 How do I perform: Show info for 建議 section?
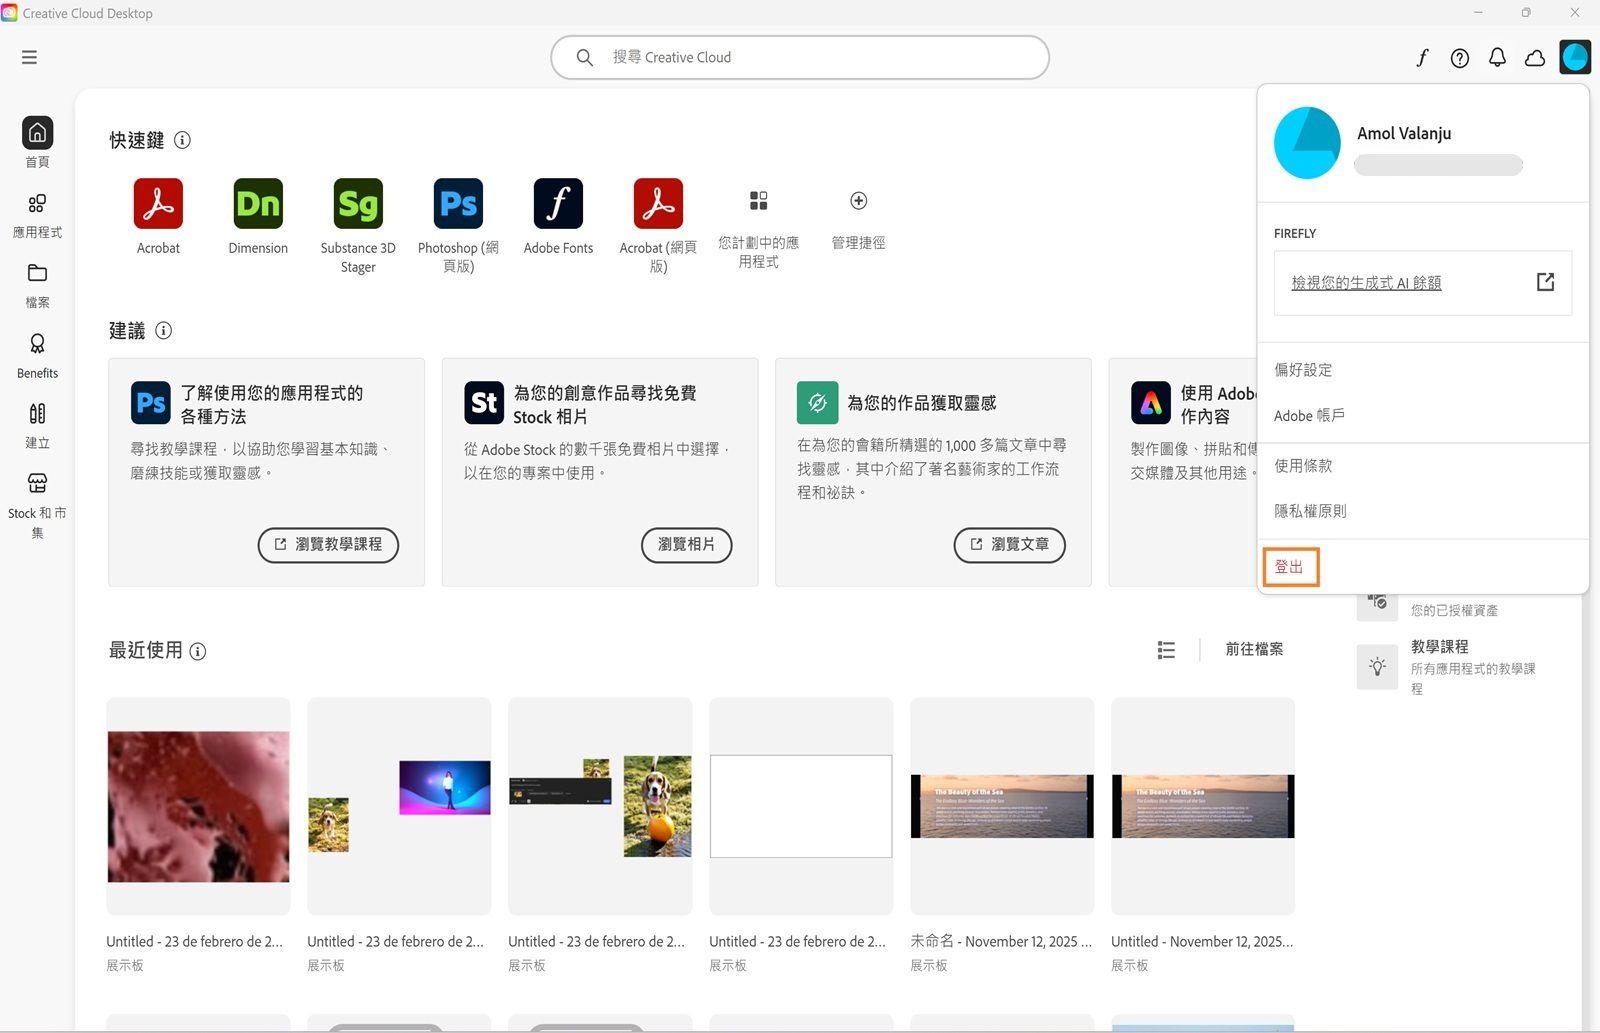click(x=163, y=330)
